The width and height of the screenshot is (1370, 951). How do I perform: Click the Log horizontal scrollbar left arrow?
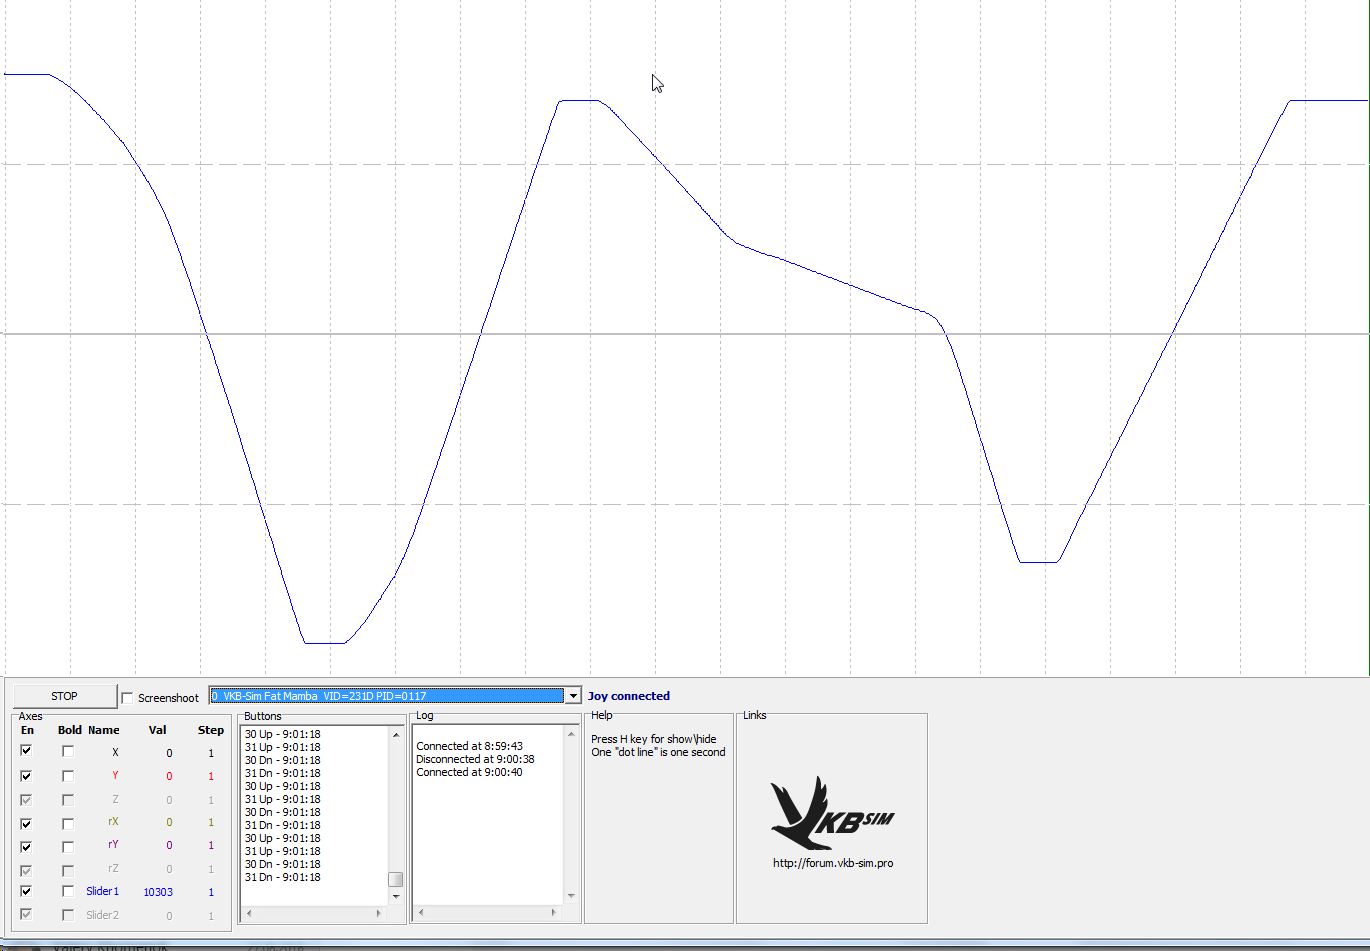tap(421, 912)
